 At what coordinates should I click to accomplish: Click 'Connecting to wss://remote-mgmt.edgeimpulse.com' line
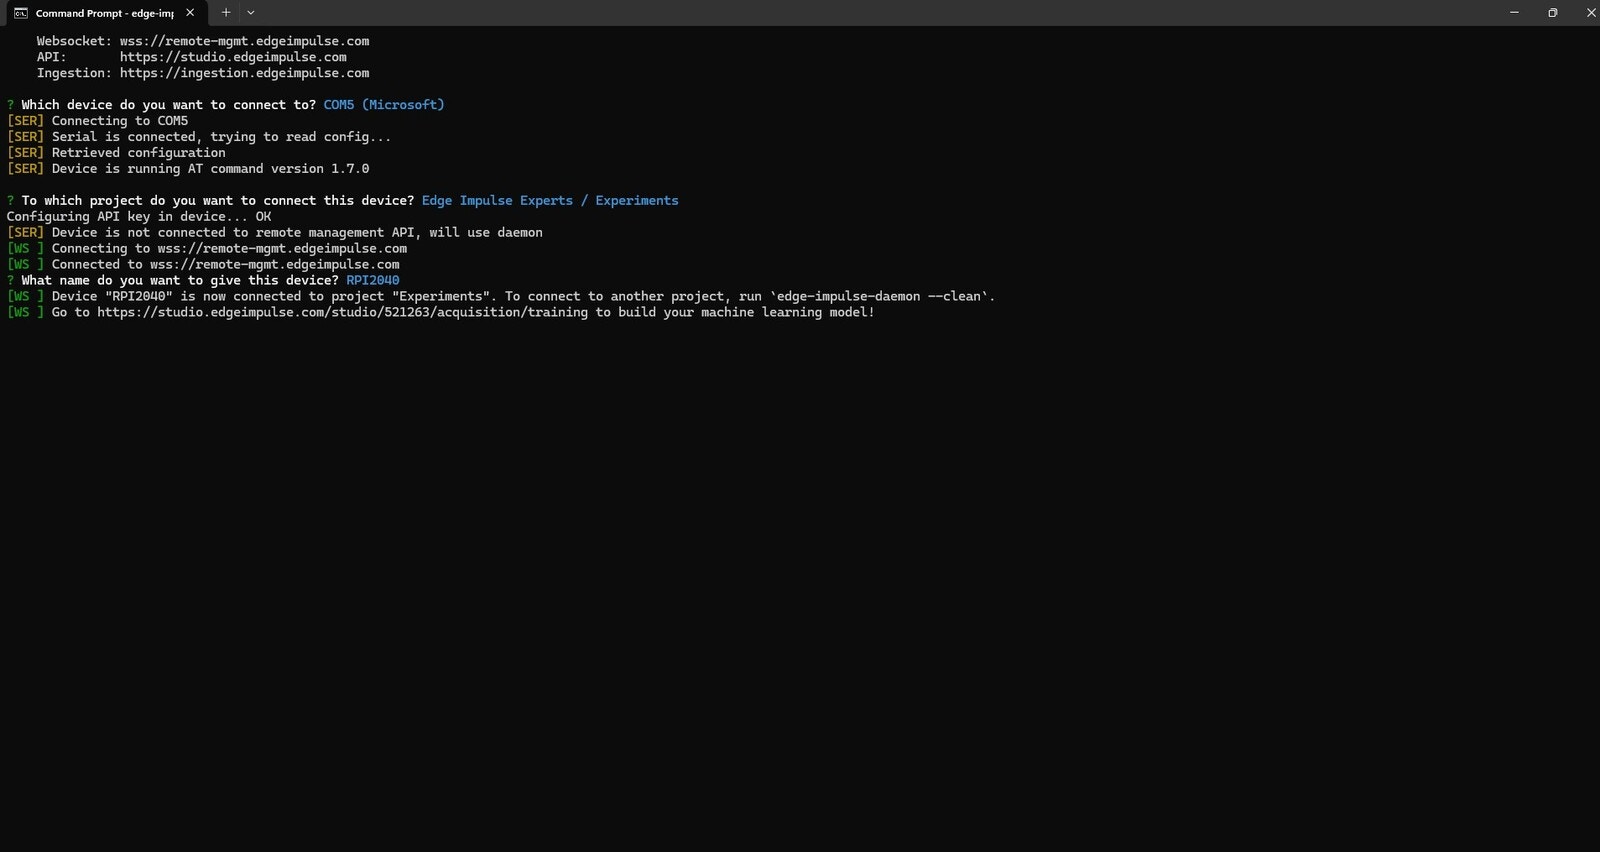(207, 249)
